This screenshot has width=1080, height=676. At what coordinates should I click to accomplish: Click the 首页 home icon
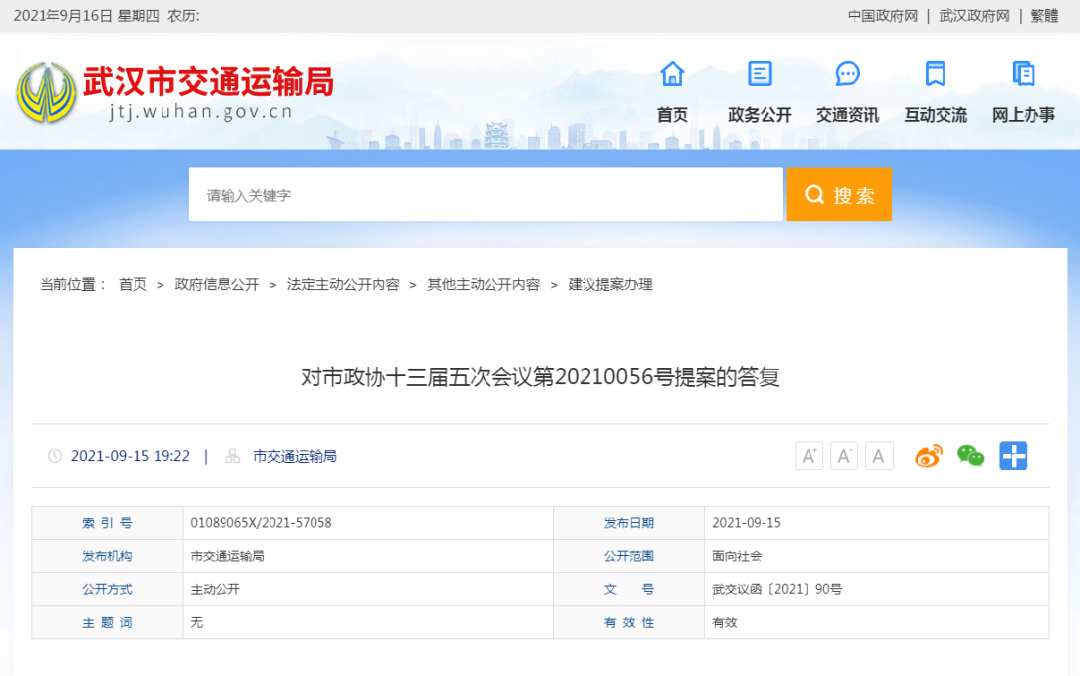[x=672, y=74]
